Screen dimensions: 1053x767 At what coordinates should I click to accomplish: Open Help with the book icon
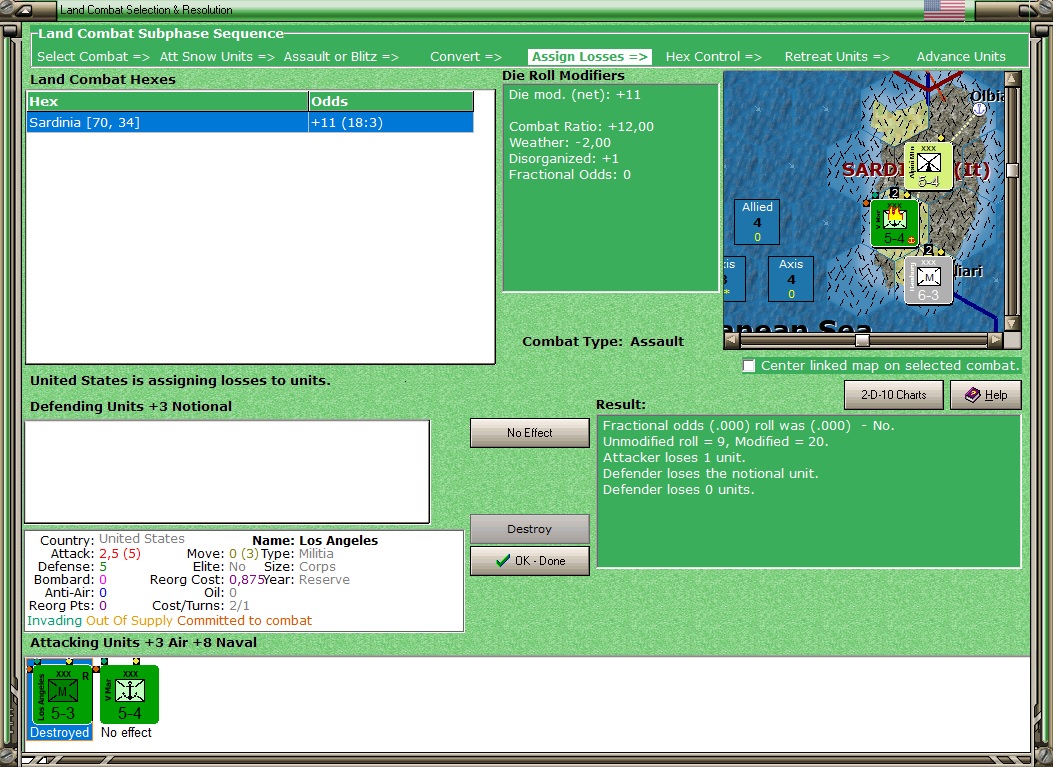click(x=985, y=395)
